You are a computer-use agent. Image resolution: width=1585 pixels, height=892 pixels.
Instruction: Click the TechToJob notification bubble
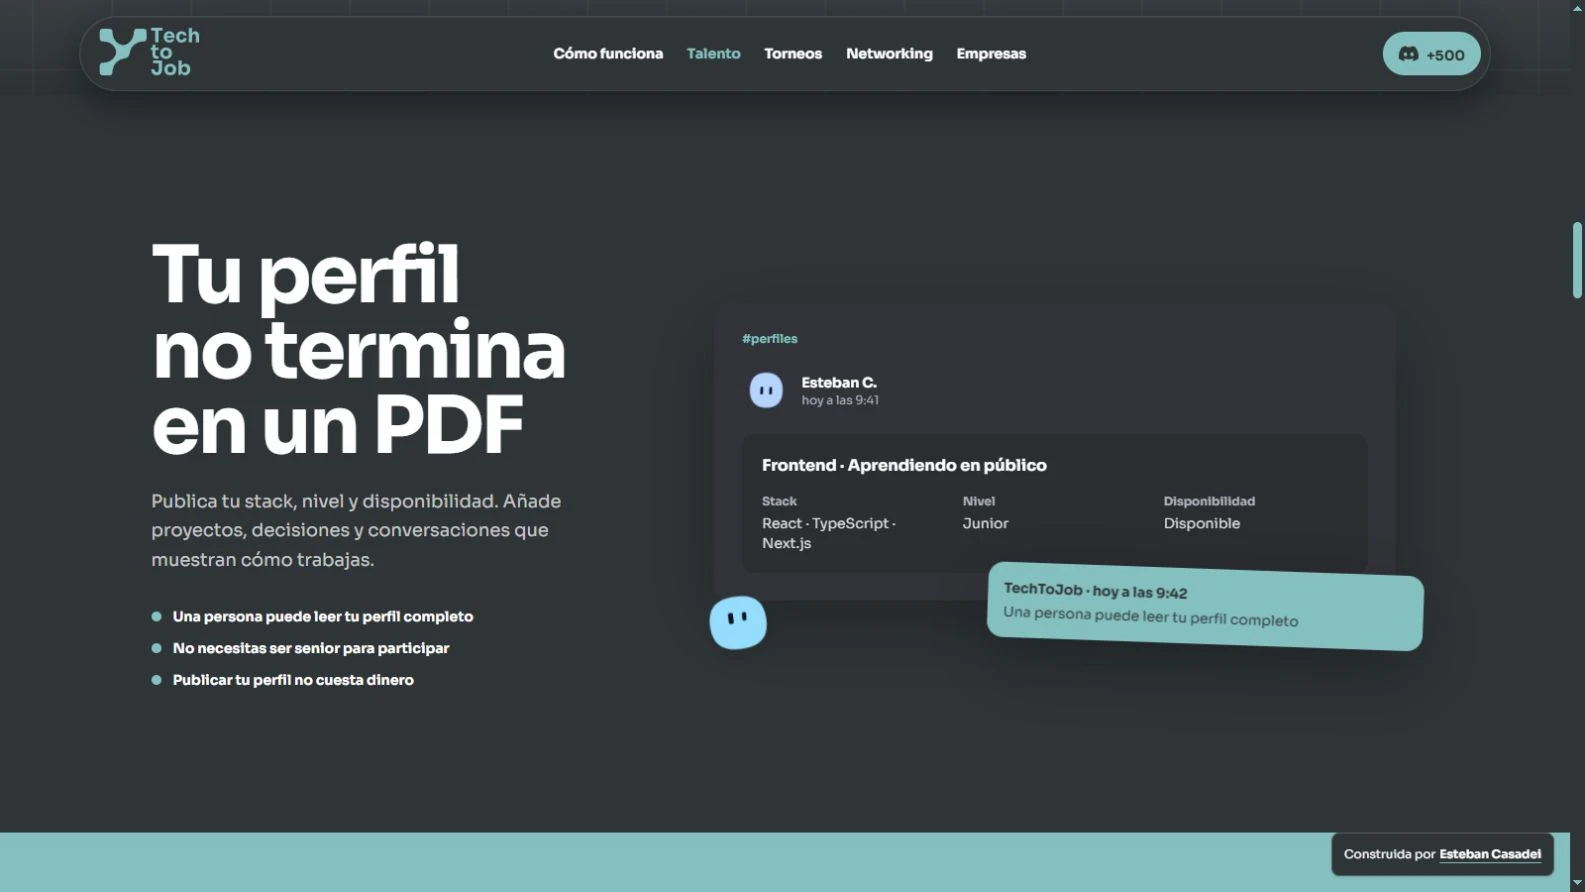point(1205,606)
